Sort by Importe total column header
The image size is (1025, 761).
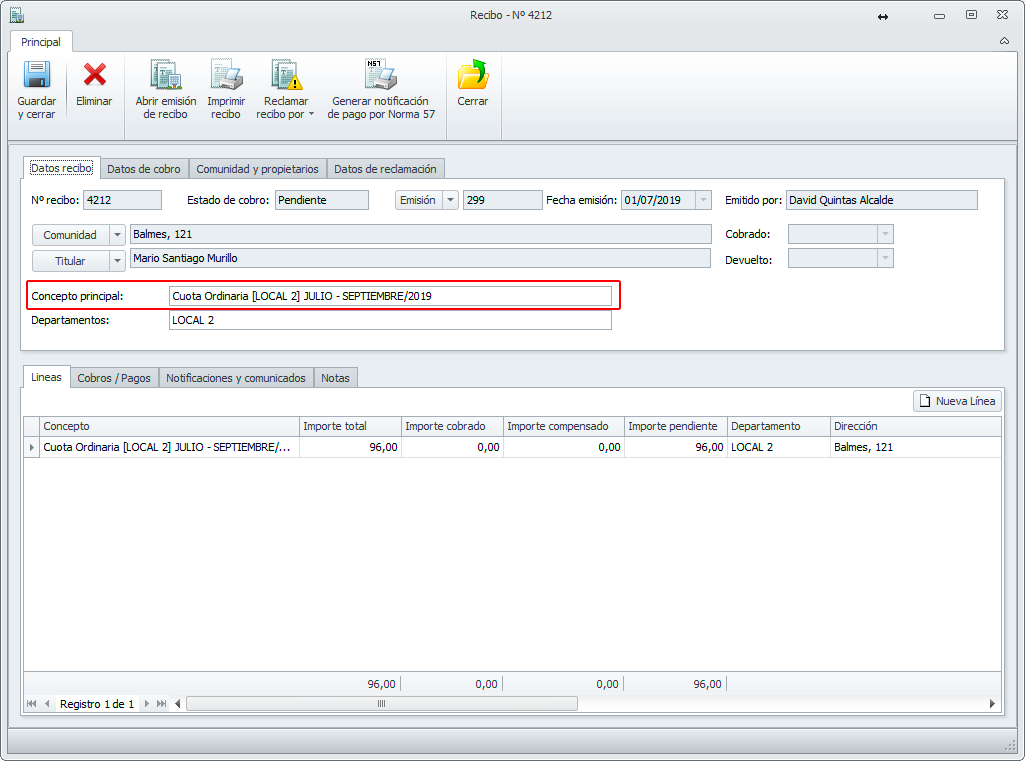point(350,426)
